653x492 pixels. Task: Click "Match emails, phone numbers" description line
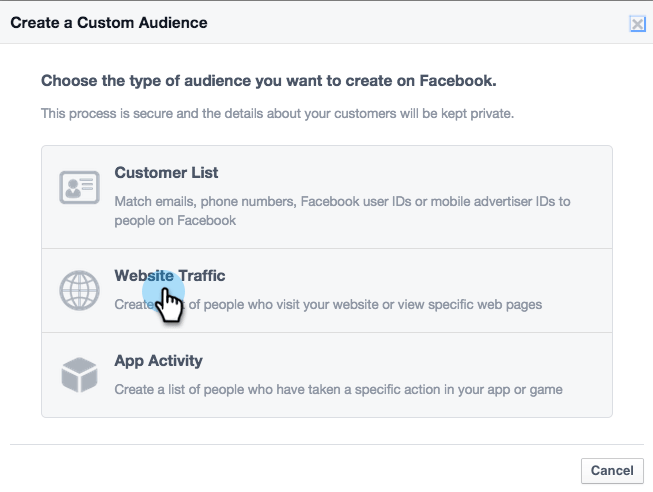pyautogui.click(x=342, y=201)
